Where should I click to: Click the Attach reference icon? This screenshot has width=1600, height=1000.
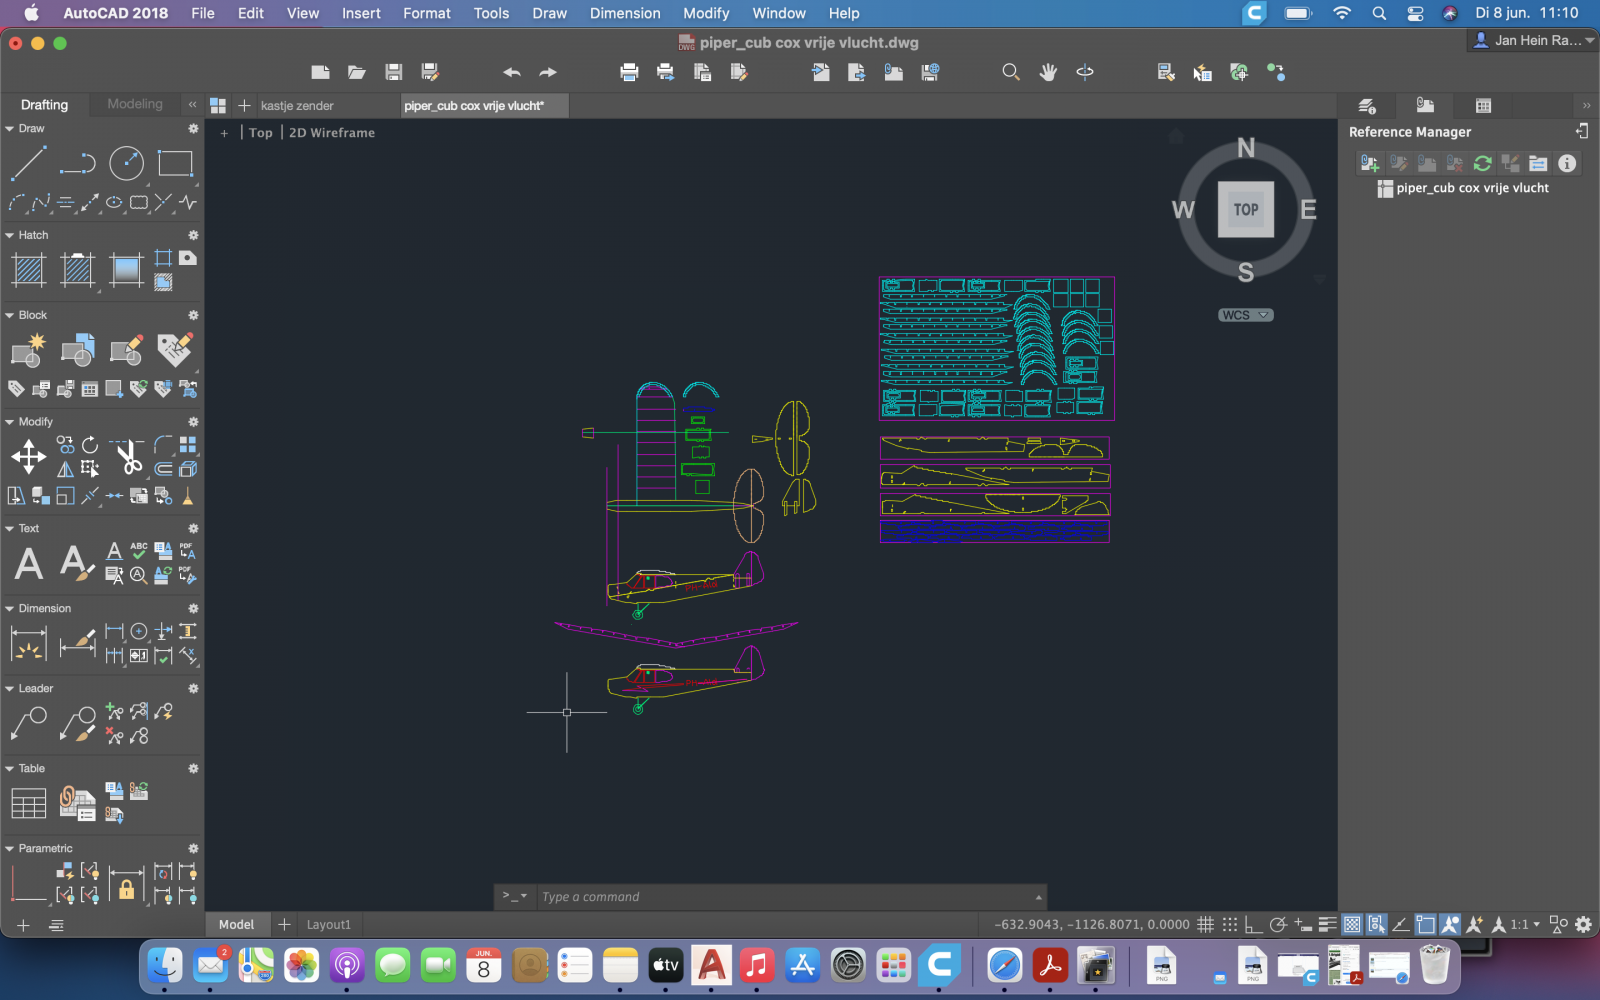pos(1370,163)
